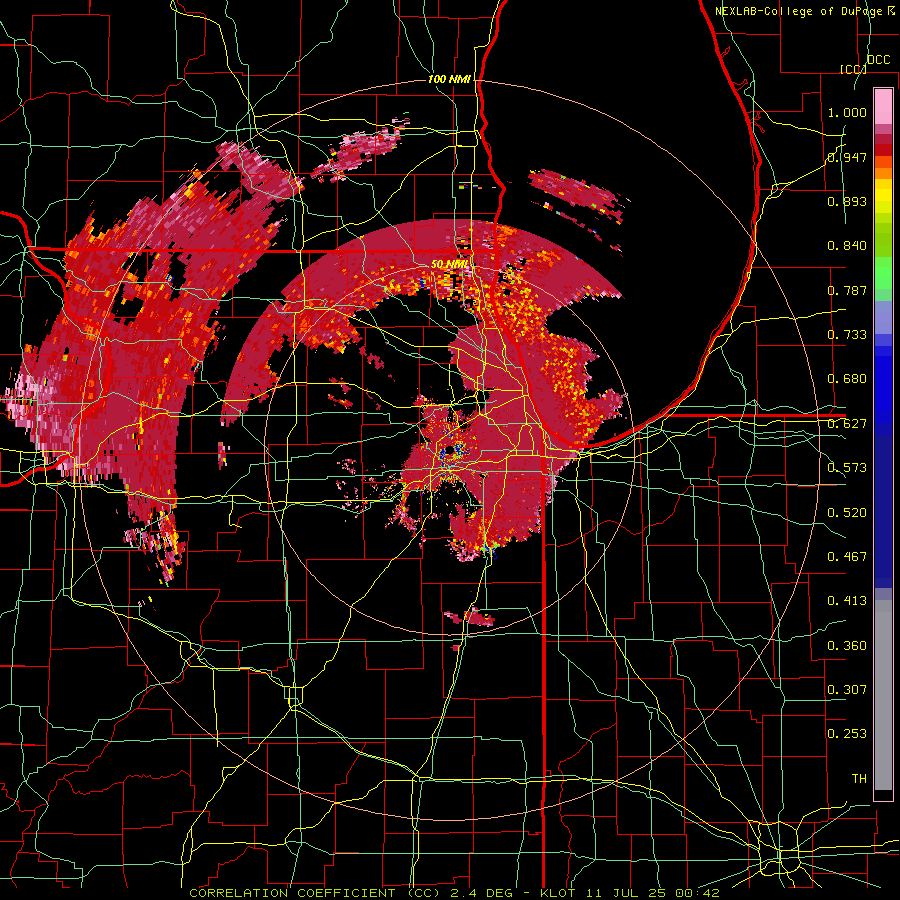Image resolution: width=900 pixels, height=900 pixels.
Task: Pick the bright green color band in legend
Action: 883,274
